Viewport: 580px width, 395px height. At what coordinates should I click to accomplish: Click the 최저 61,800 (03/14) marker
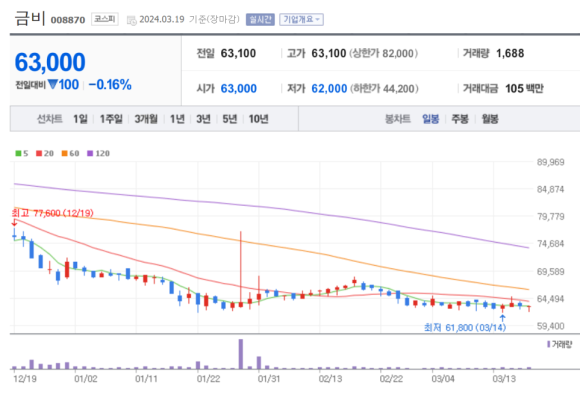(465, 327)
